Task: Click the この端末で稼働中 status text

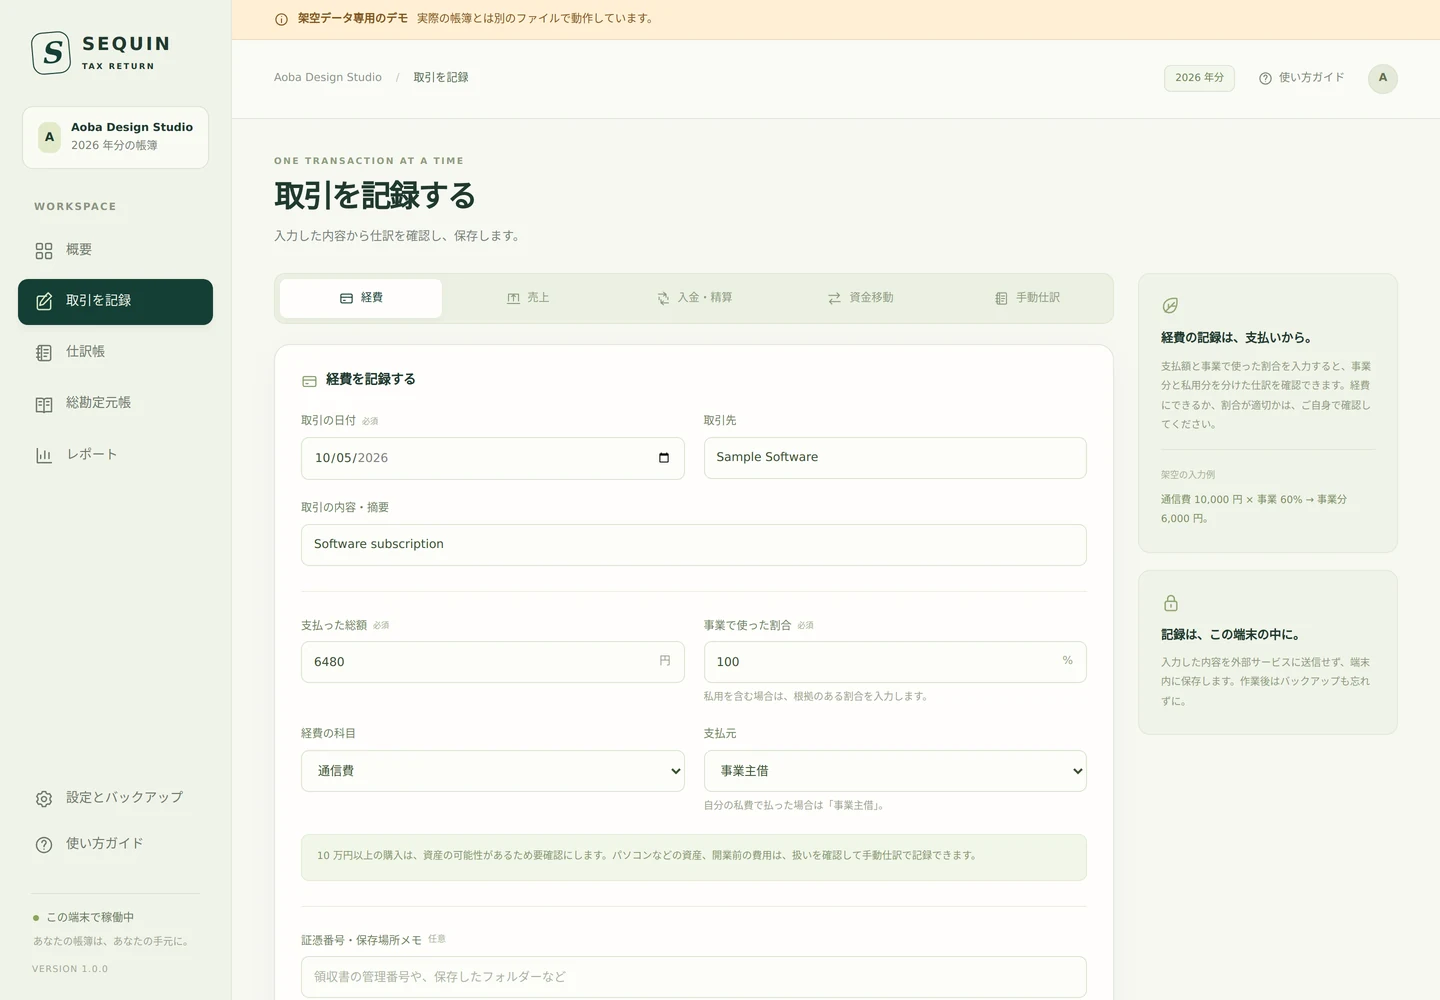Action: point(90,918)
